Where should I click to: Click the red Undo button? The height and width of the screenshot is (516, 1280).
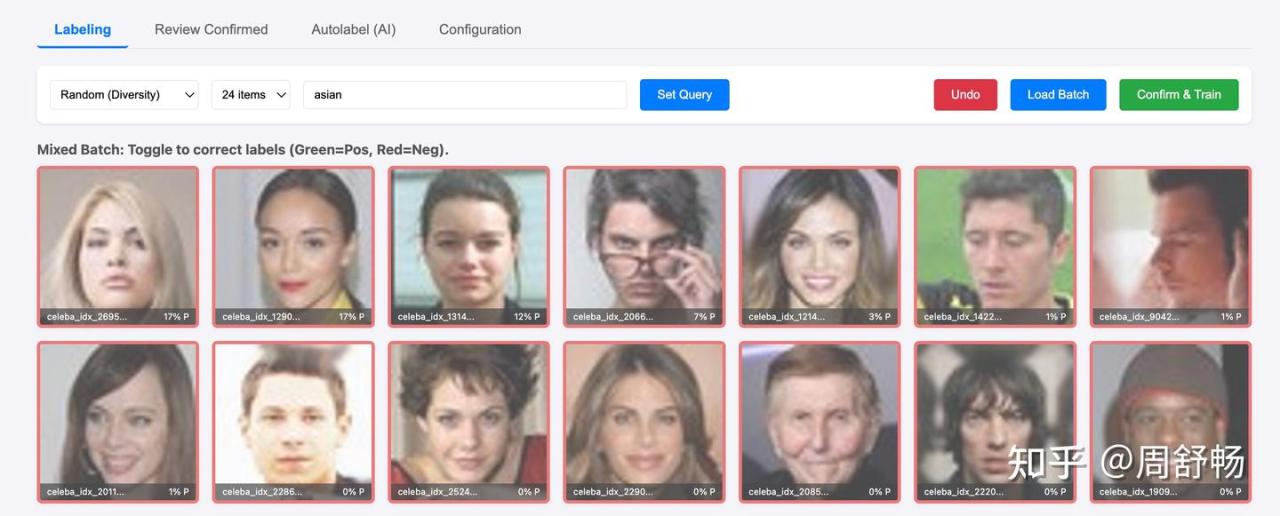(x=965, y=95)
